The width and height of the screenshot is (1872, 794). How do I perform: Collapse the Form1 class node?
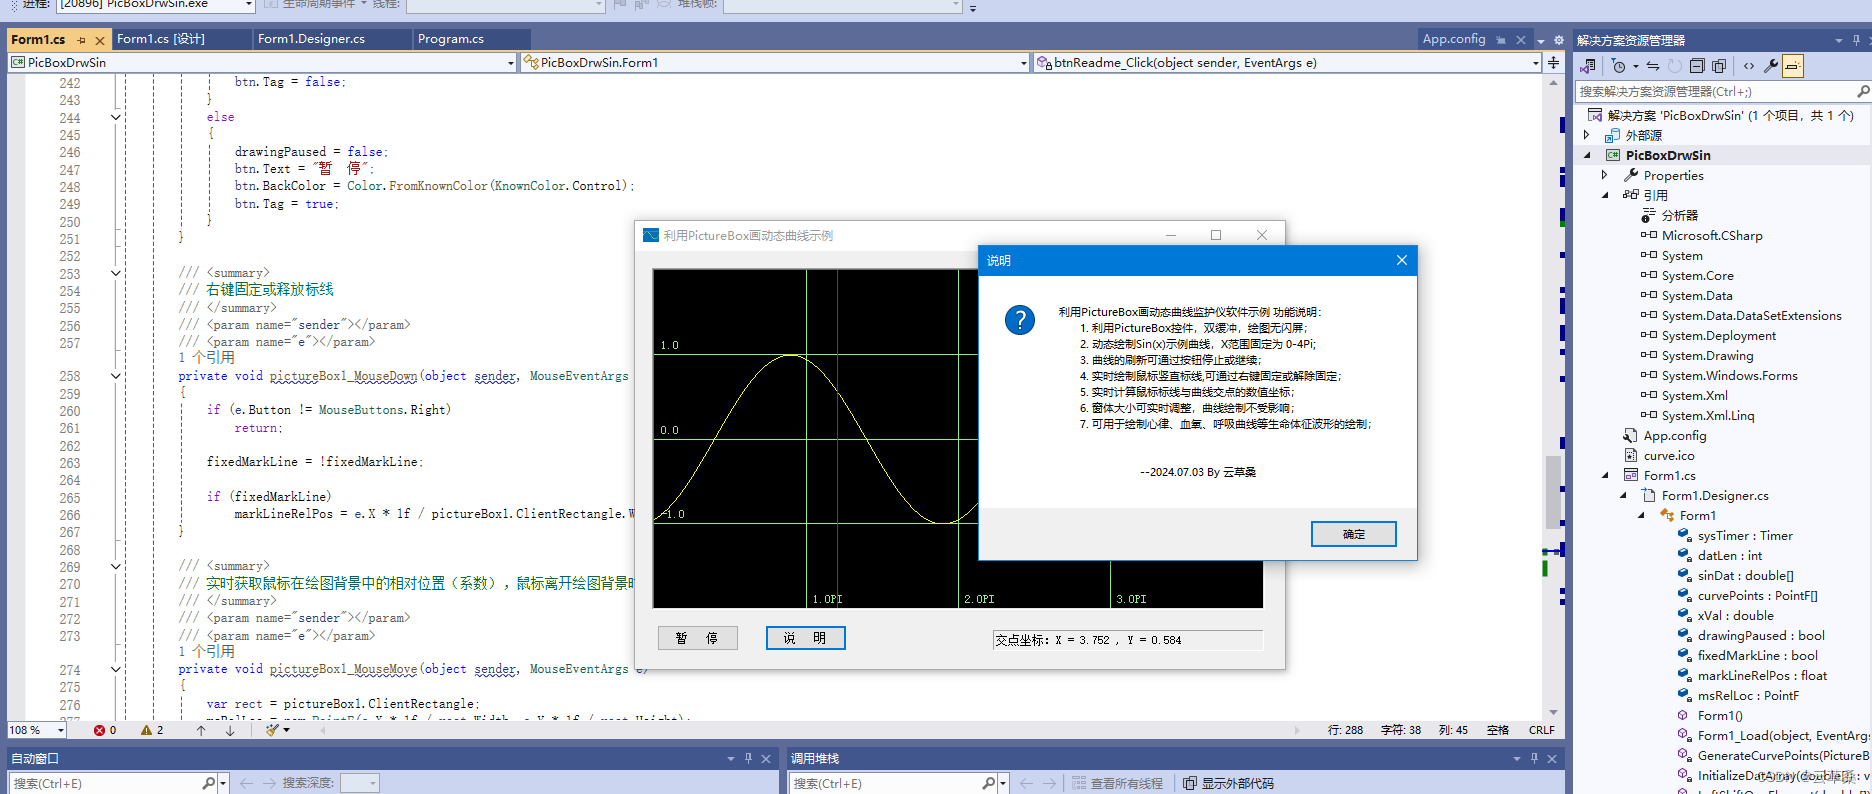tap(1641, 515)
